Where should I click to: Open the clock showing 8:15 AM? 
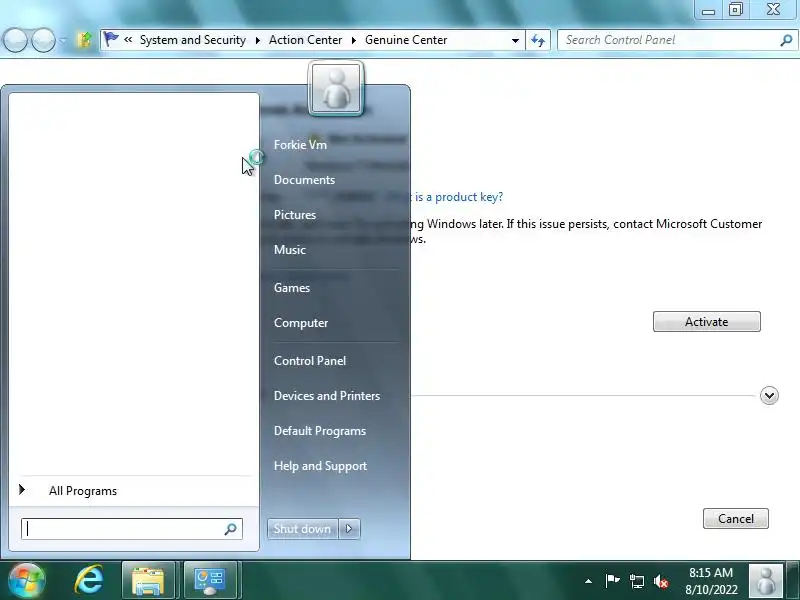click(711, 581)
